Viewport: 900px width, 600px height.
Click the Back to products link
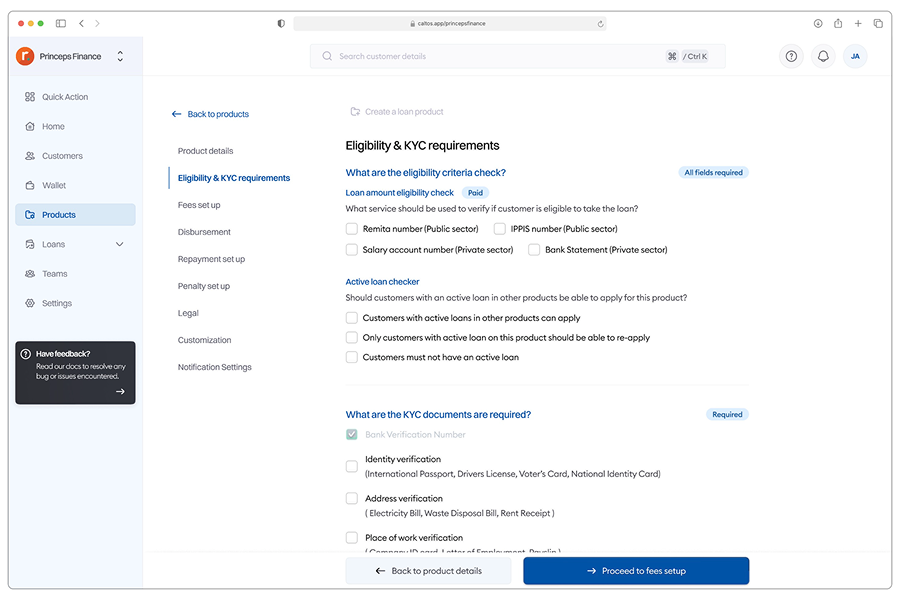(x=210, y=114)
